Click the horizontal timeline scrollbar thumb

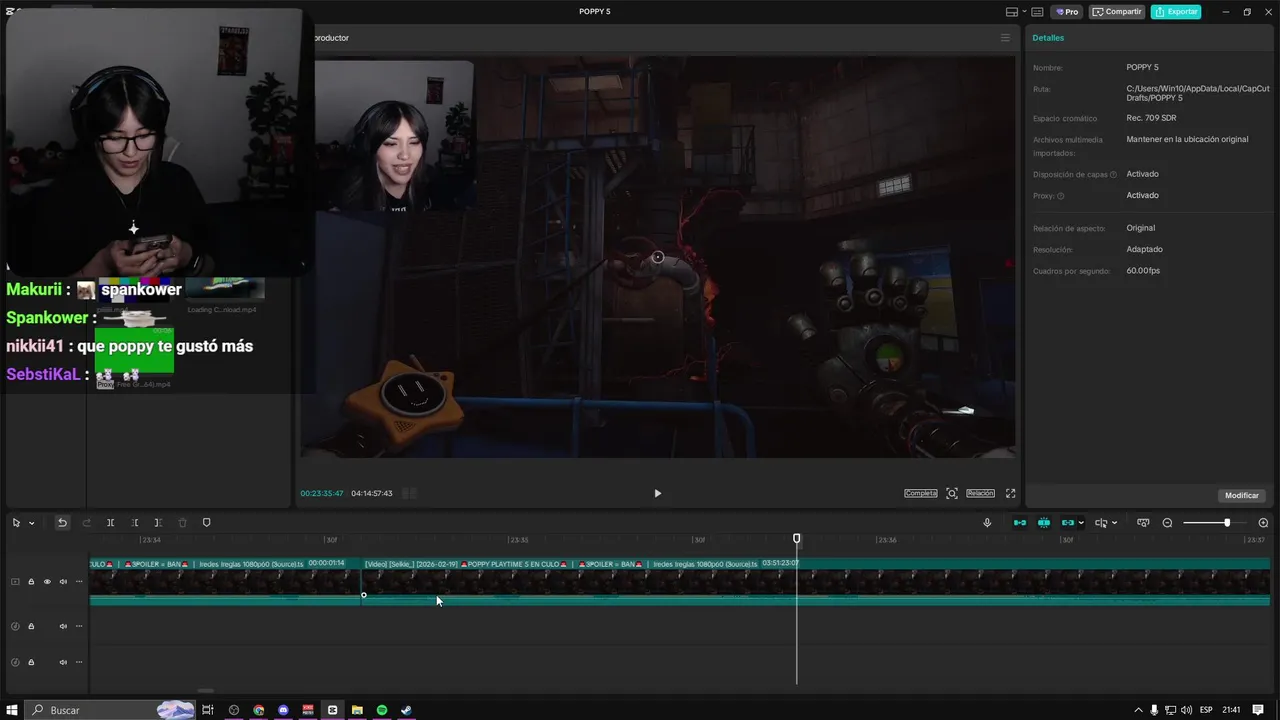tap(205, 690)
